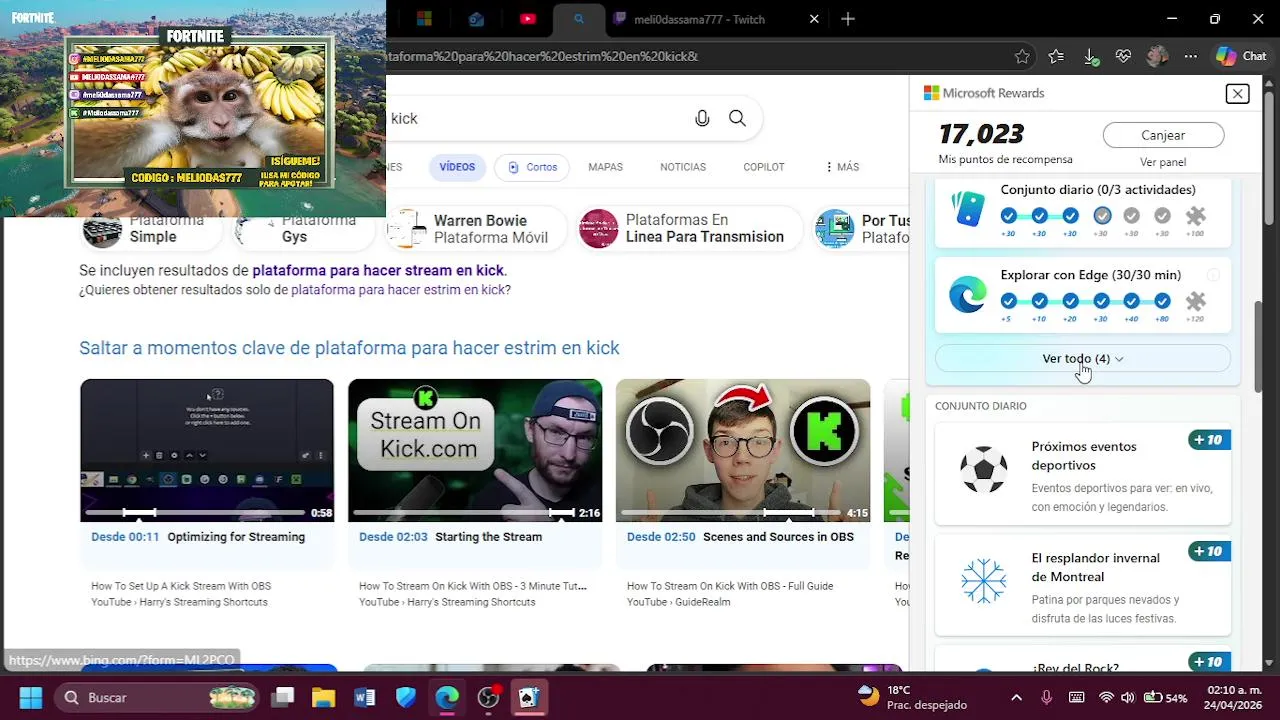The width and height of the screenshot is (1280, 720).
Task: Open Plataformas En Linea Para Transmision suggestion
Action: pos(688,228)
